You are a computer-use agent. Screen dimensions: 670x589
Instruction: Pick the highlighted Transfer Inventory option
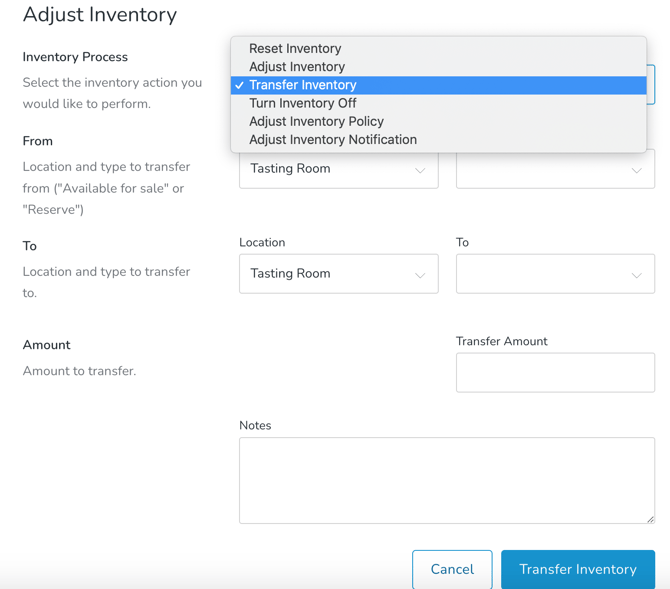pos(303,85)
